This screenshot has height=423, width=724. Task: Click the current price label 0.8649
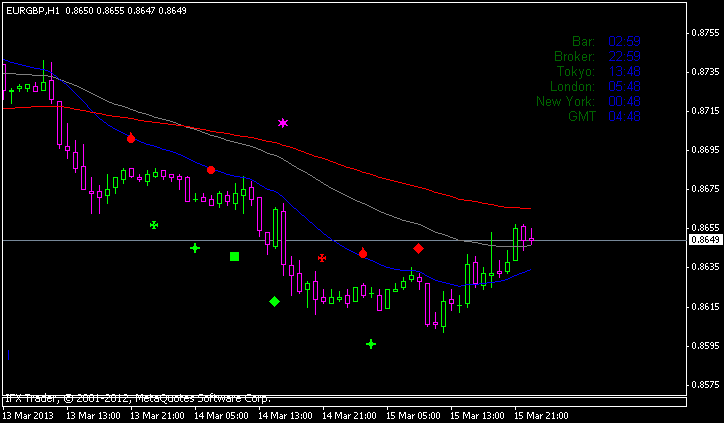tap(705, 240)
